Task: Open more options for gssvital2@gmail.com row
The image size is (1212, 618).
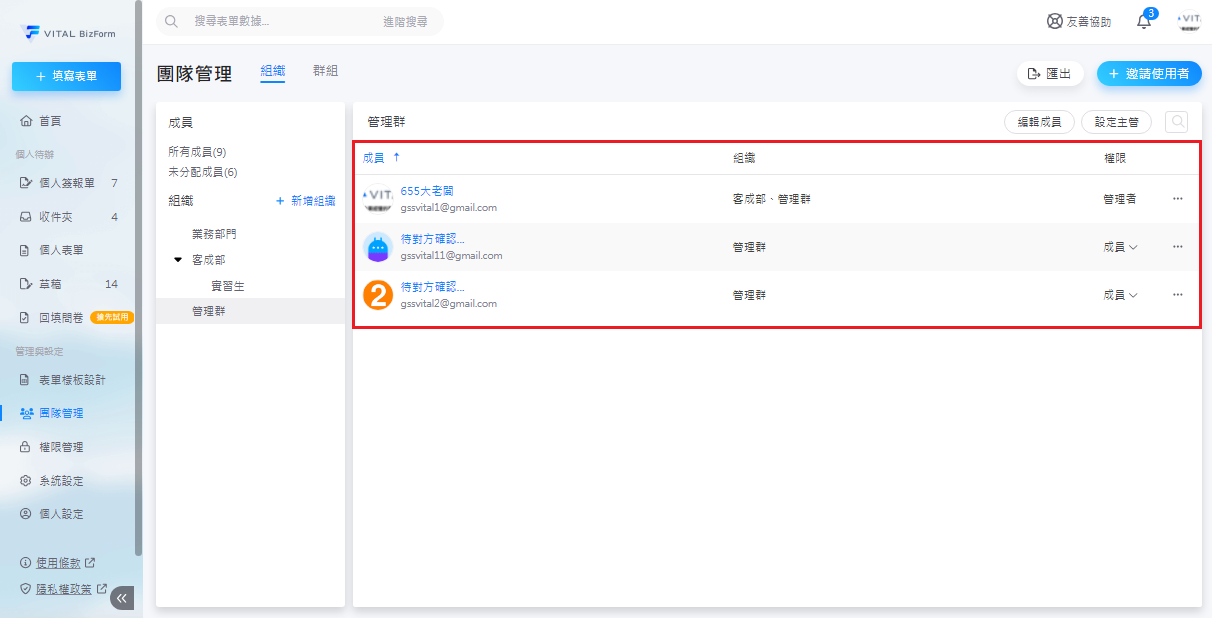Action: click(1177, 295)
